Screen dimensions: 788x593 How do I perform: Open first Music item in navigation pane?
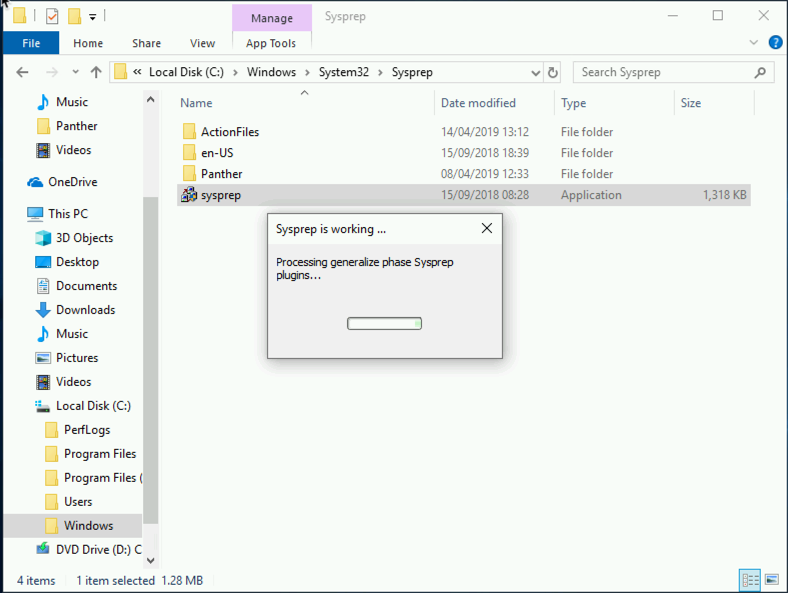(72, 102)
